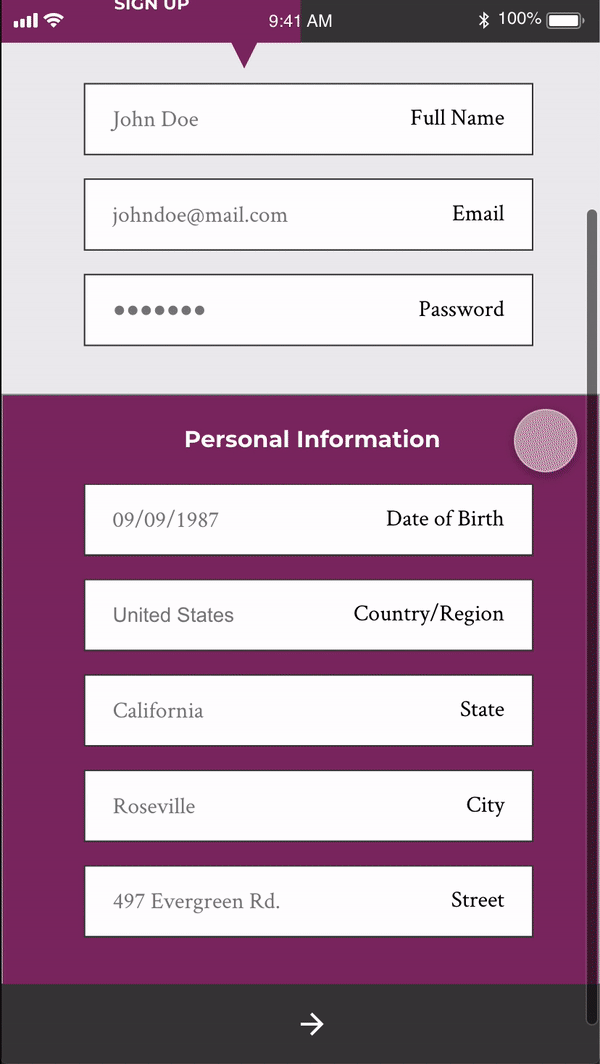Image resolution: width=600 pixels, height=1064 pixels.
Task: Tap the 100% battery percentage text
Action: 520,19
